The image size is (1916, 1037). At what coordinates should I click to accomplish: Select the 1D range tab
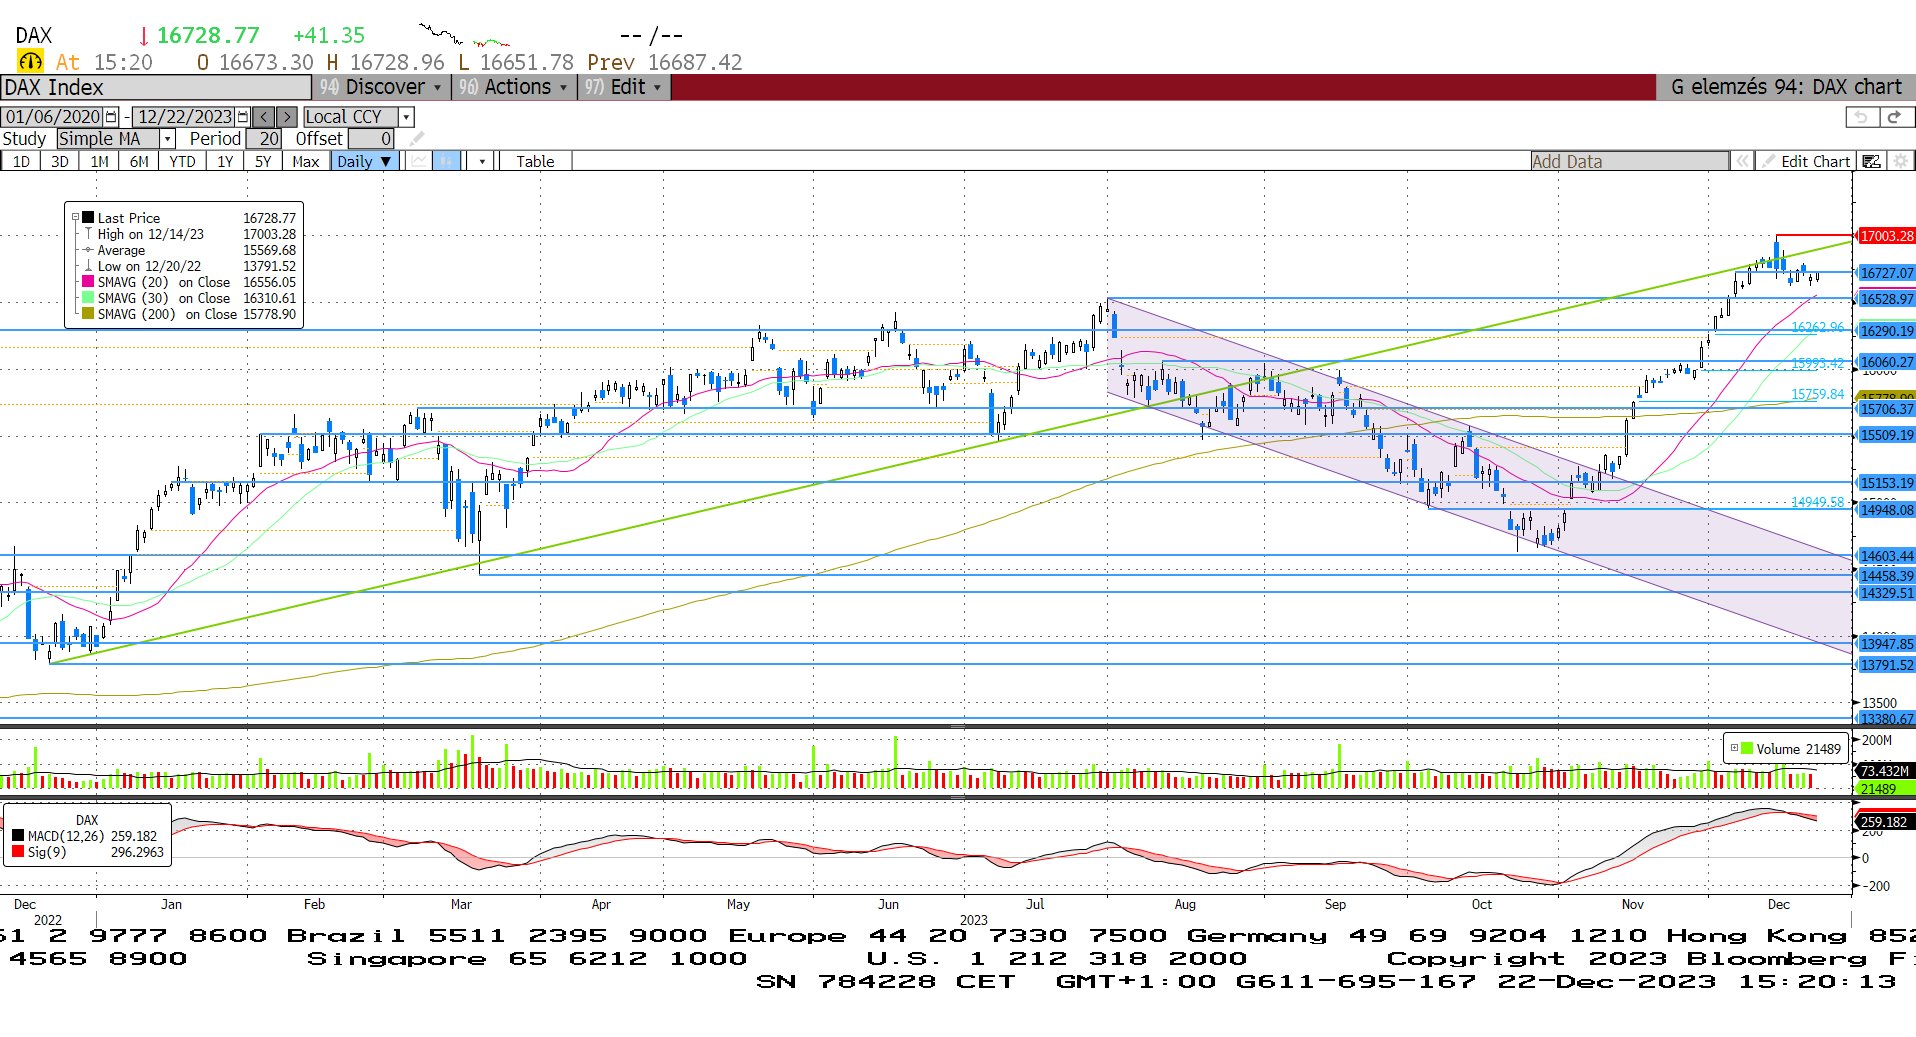point(21,161)
